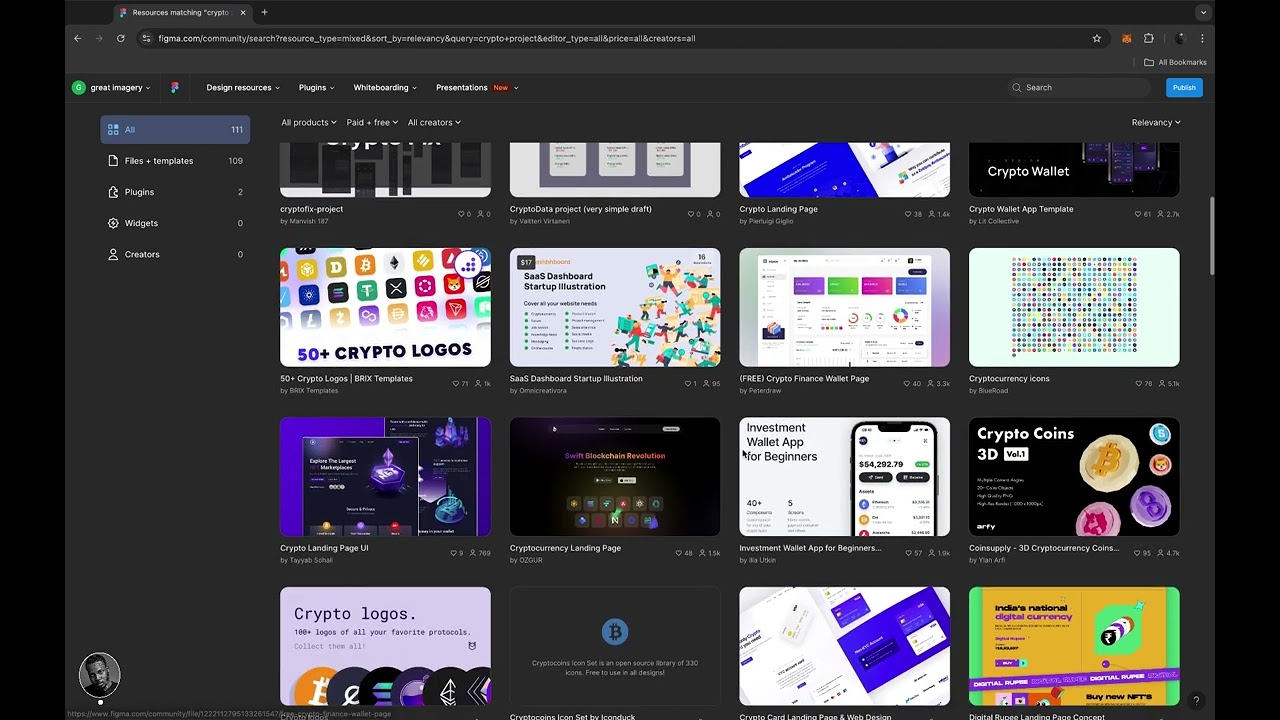This screenshot has width=1280, height=720.
Task: Open (FREE) Crypto Finance Wallet Page thumbnail
Action: [x=844, y=307]
